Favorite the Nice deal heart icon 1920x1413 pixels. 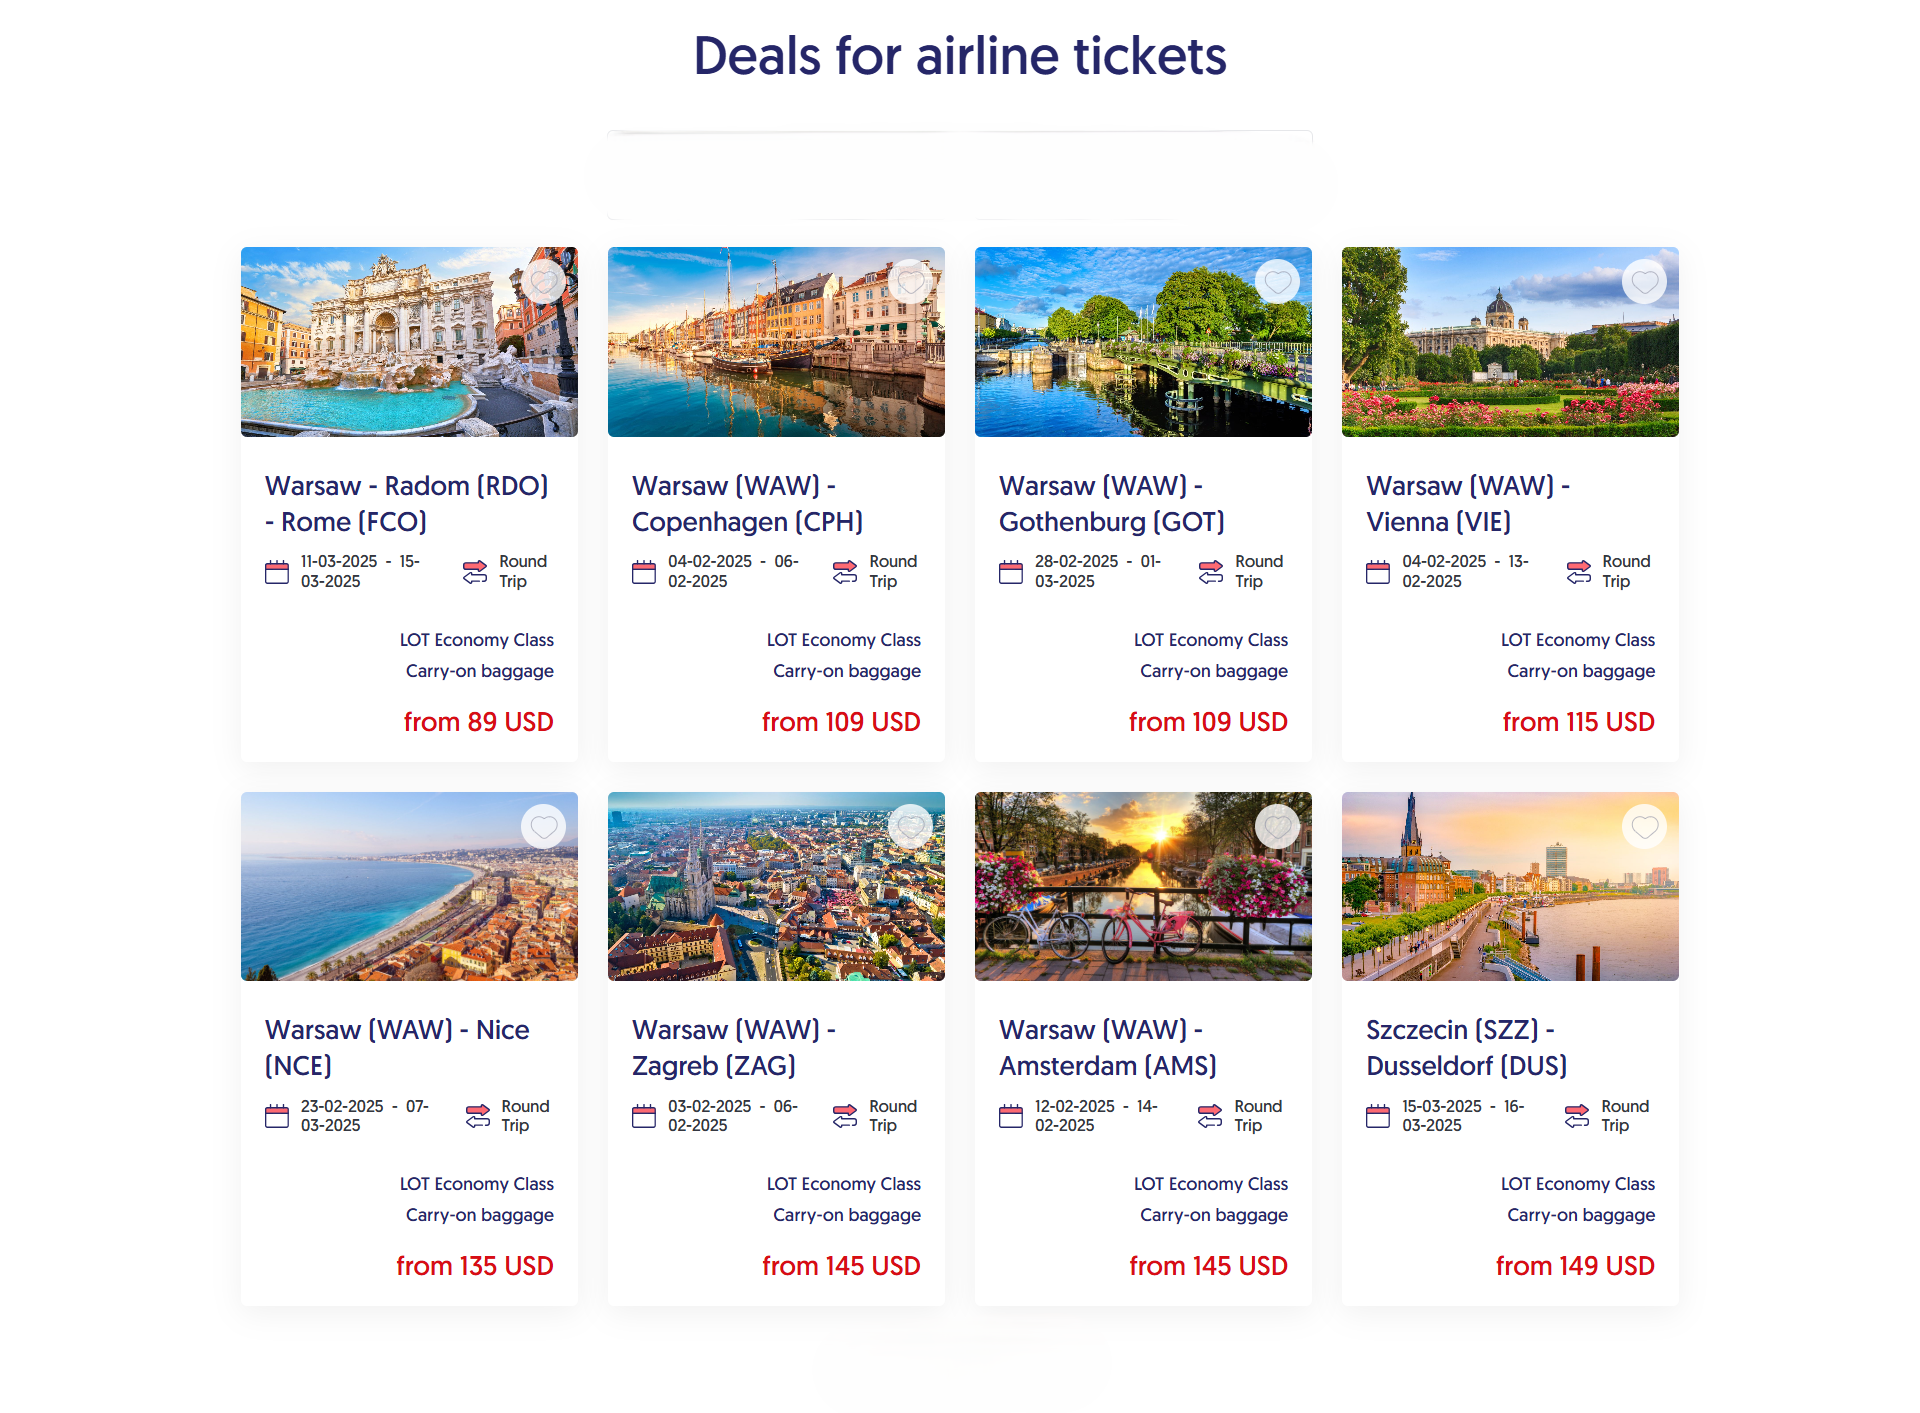coord(544,827)
